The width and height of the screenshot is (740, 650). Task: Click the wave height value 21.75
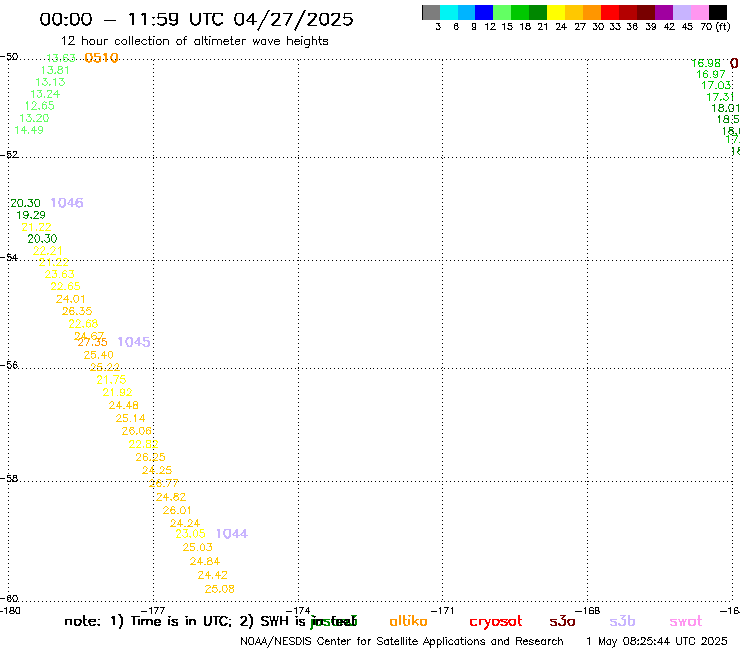point(111,380)
